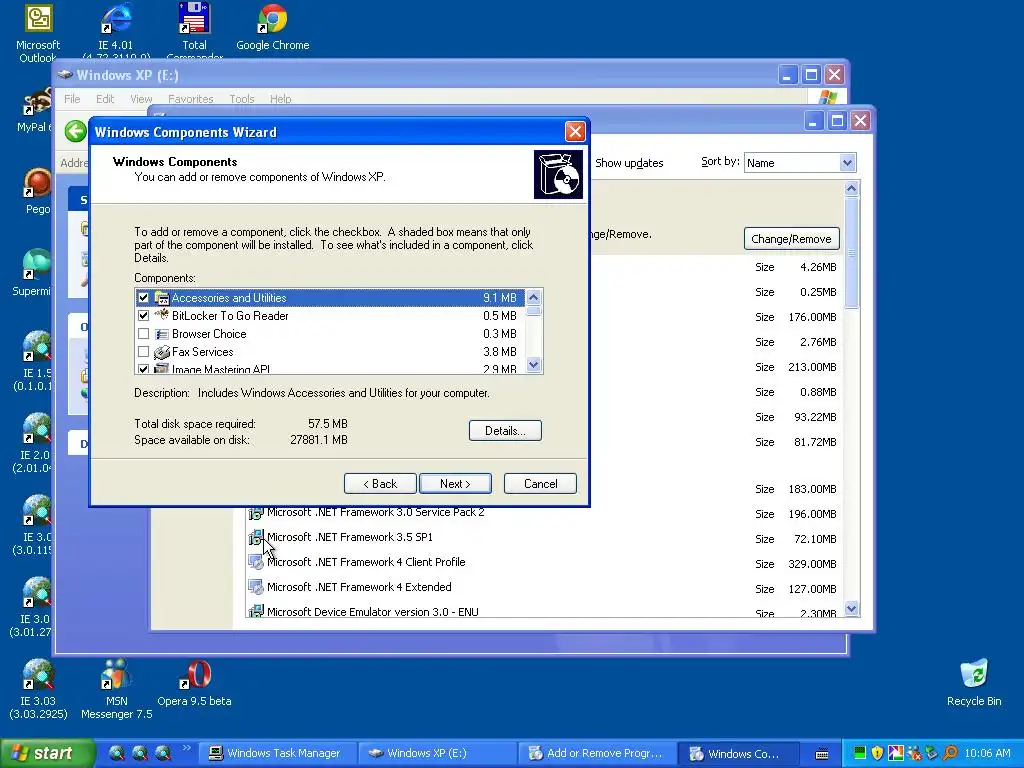Open the Favorites menu in Windows XP (E:) window
This screenshot has width=1024, height=768.
[191, 99]
